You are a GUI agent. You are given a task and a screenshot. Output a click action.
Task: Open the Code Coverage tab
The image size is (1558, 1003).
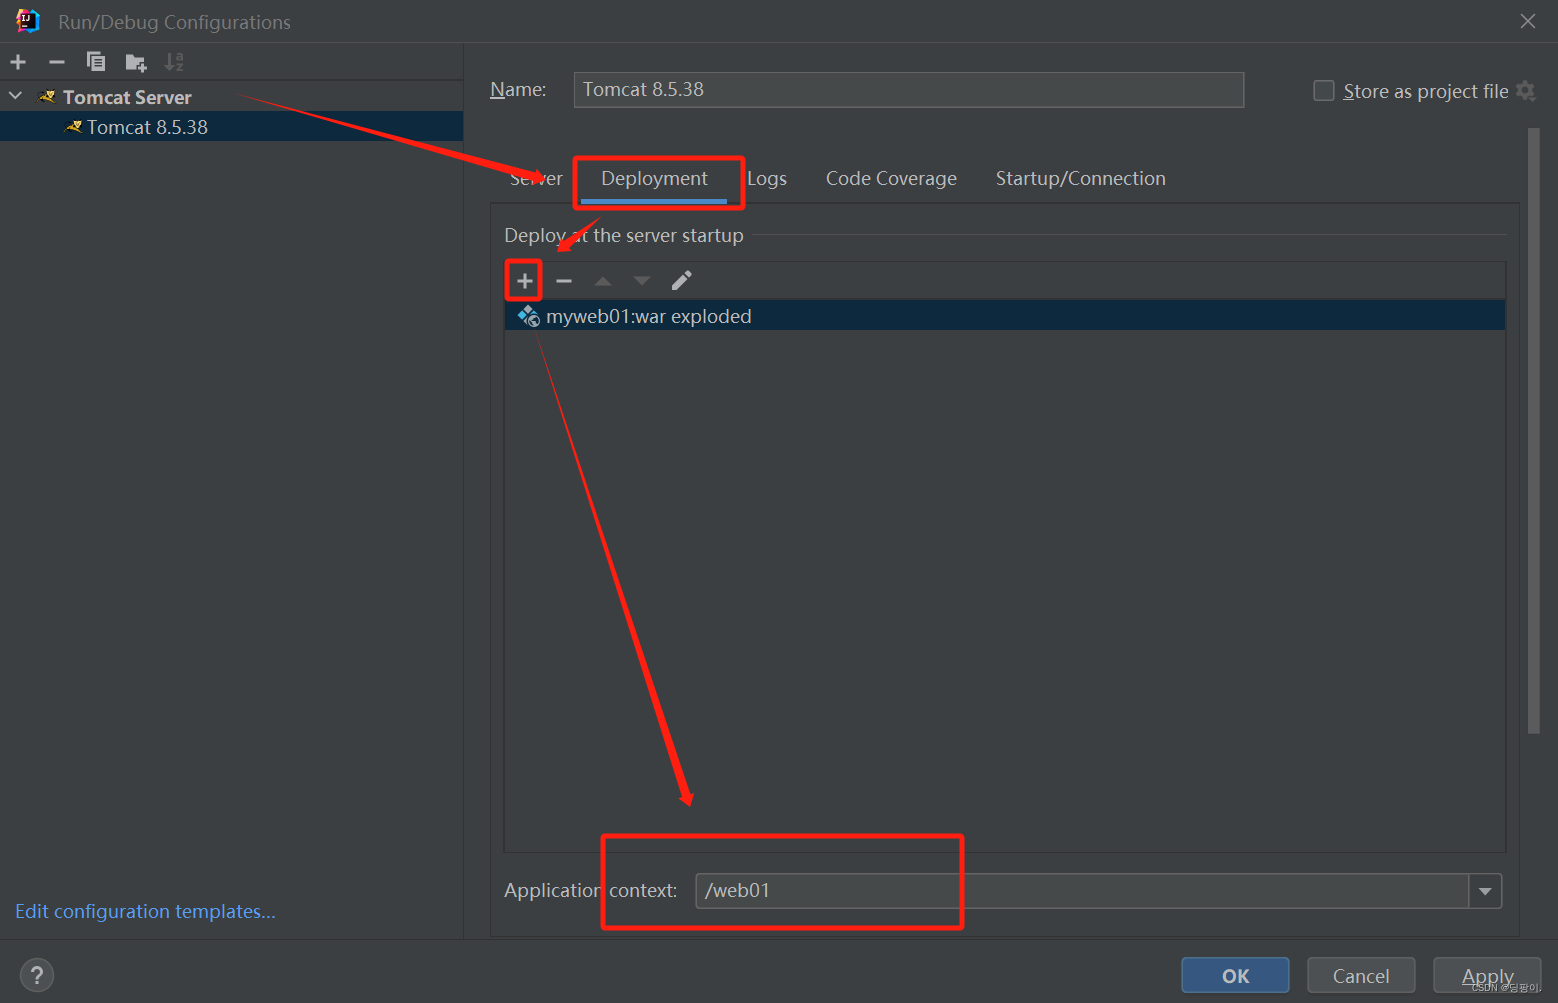(x=891, y=178)
